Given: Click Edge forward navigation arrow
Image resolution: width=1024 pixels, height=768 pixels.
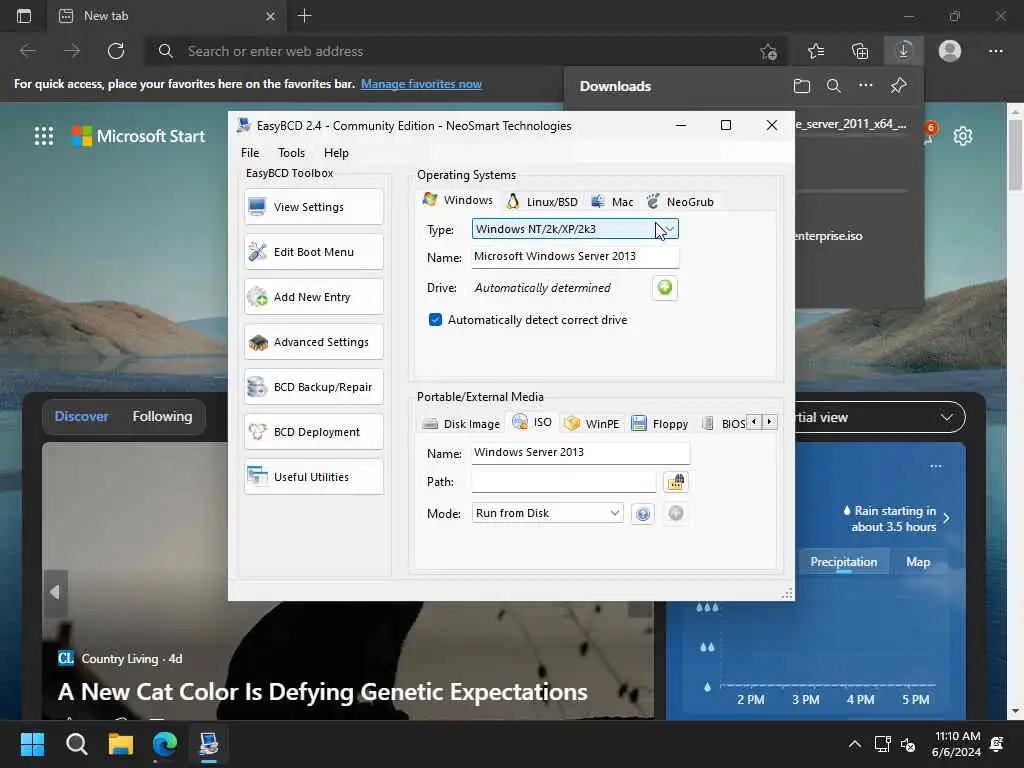Looking at the screenshot, I should [72, 51].
